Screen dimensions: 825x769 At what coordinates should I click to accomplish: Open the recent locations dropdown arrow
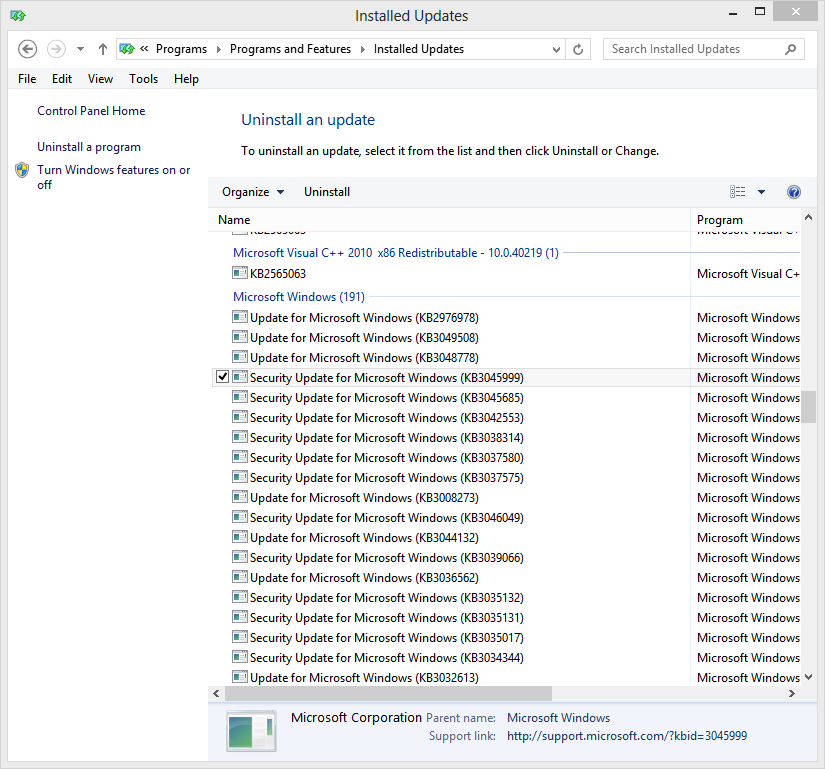81,49
